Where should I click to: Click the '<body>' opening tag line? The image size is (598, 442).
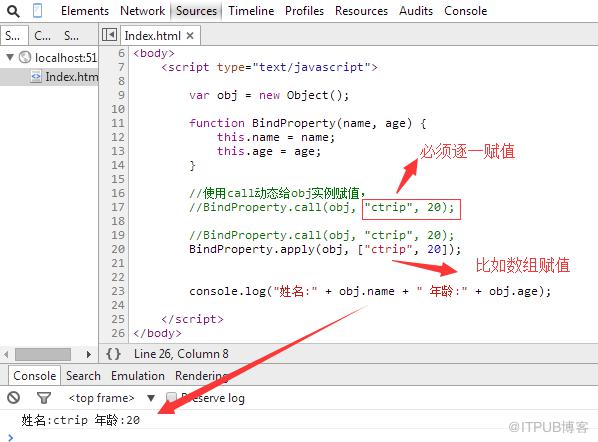point(154,53)
